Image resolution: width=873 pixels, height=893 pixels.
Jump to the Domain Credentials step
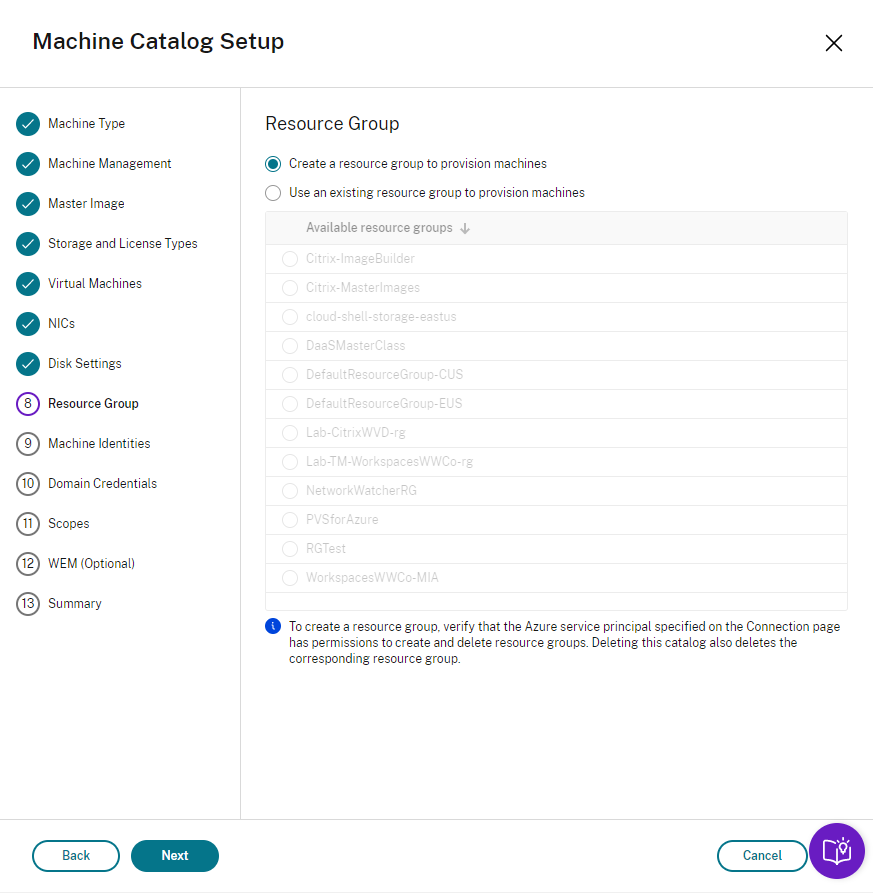coord(102,484)
